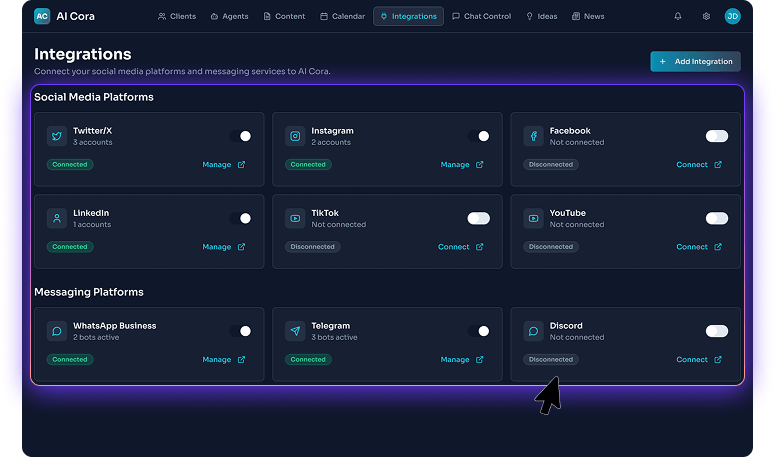Click the Facebook platform icon
Screen dimensions: 775x457
click(533, 136)
